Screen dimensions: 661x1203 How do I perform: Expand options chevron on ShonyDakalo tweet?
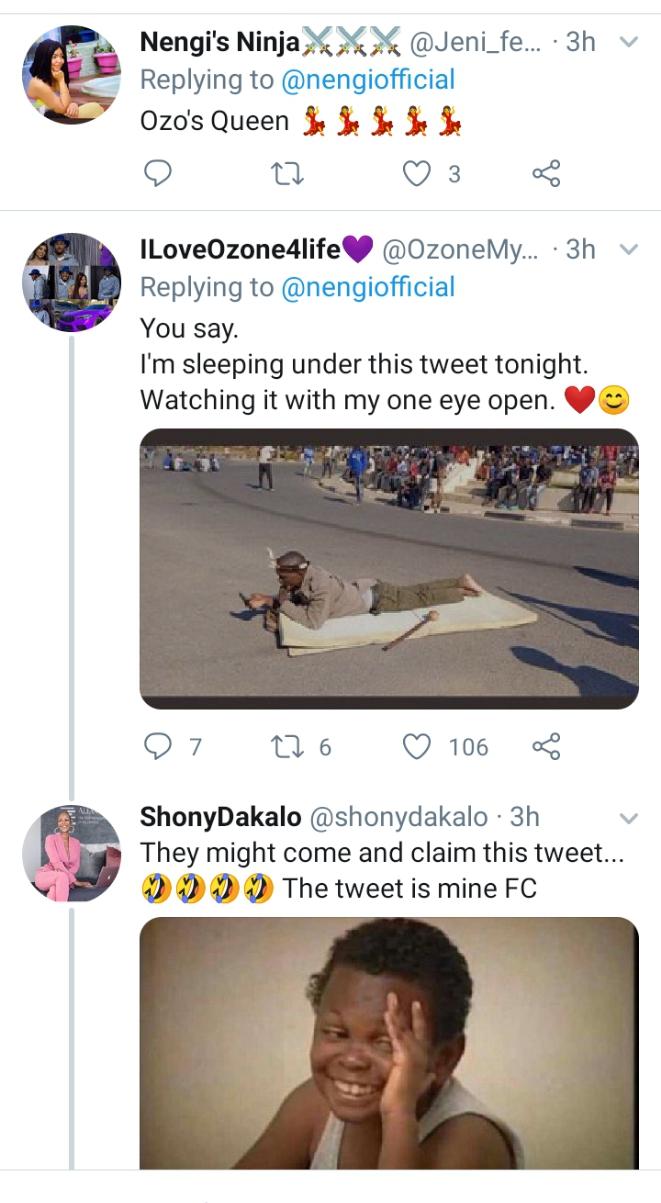(629, 818)
